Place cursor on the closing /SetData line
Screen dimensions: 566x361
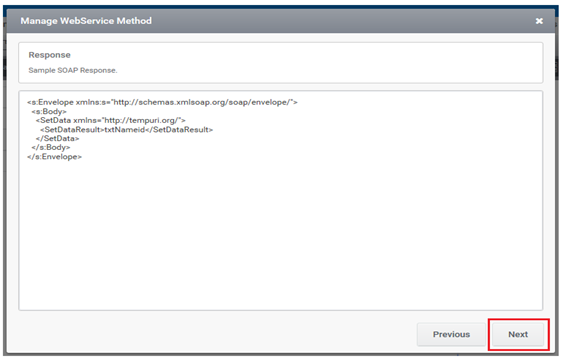click(57, 139)
